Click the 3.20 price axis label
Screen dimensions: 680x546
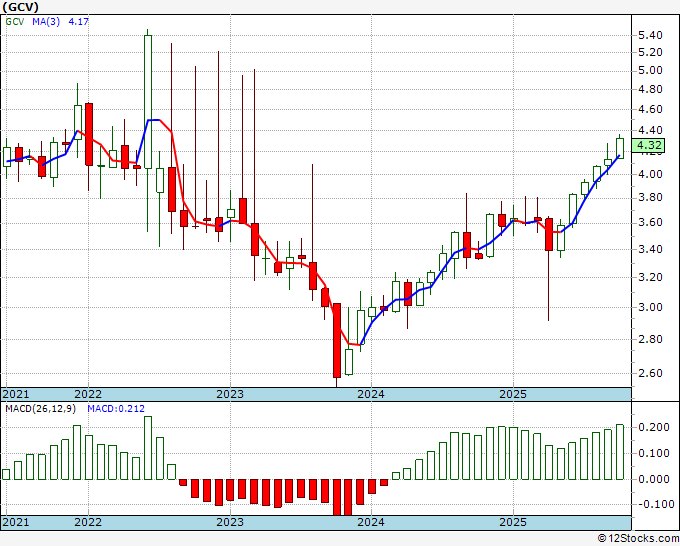pyautogui.click(x=650, y=277)
